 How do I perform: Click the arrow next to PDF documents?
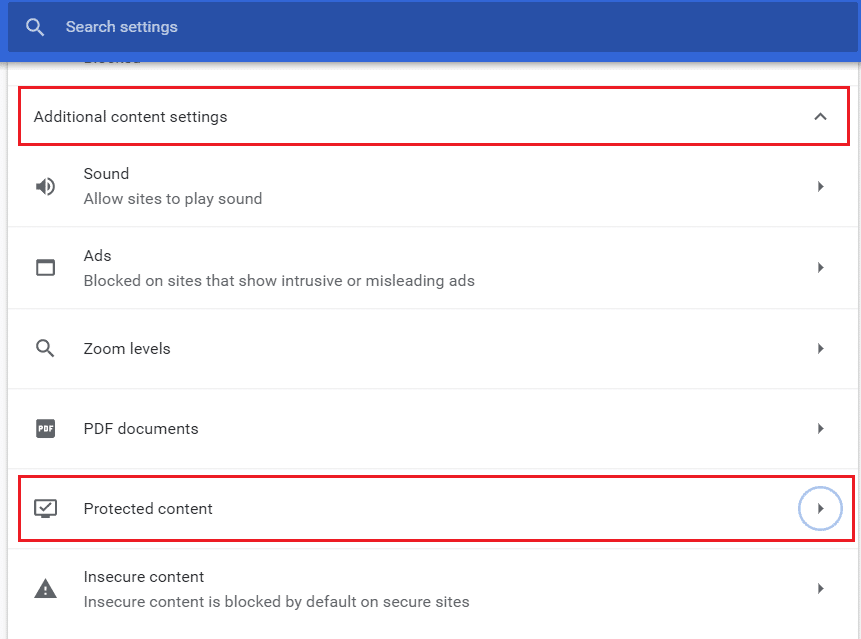(x=820, y=429)
